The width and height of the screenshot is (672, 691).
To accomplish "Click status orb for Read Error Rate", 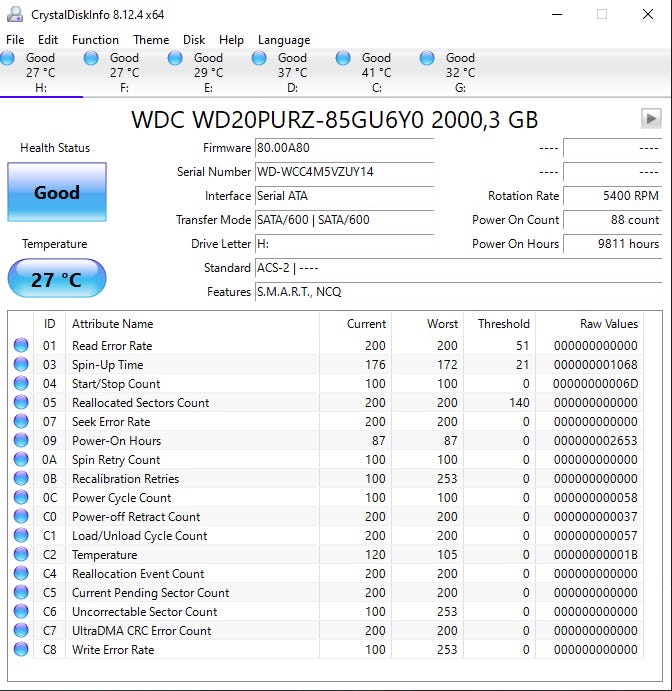I will tap(21, 345).
